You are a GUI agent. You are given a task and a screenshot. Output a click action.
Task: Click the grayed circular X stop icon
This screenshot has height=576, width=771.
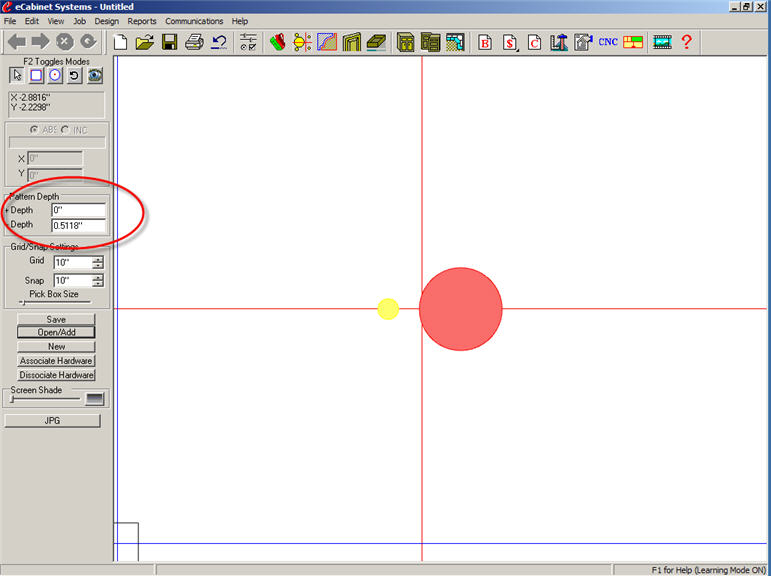coord(64,42)
